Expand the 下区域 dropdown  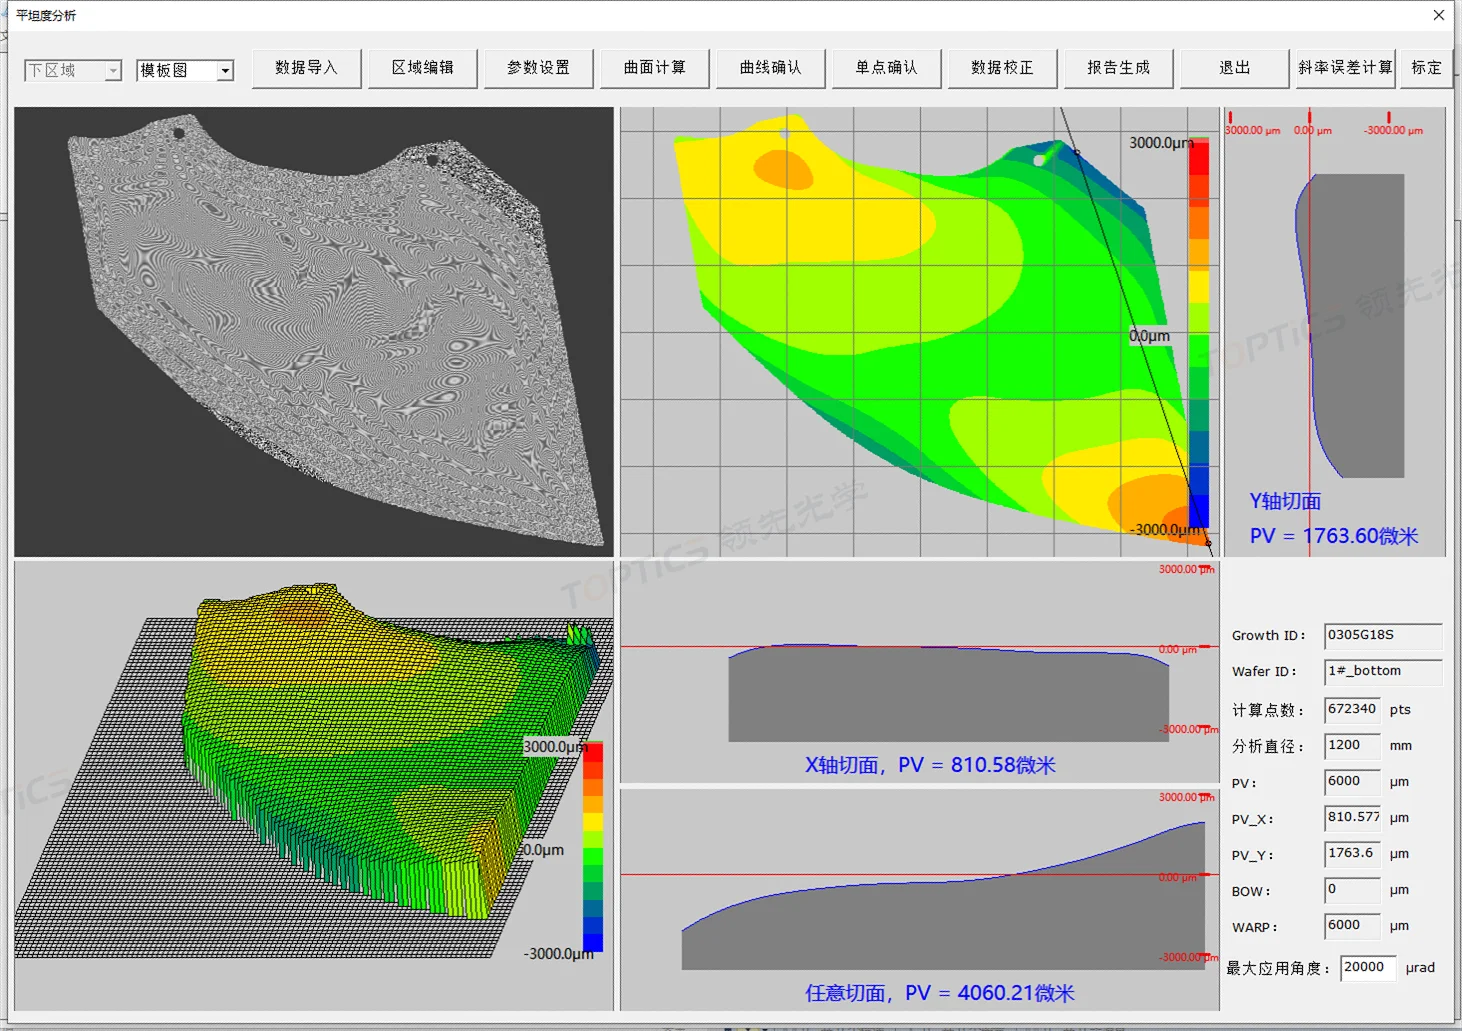coord(113,71)
